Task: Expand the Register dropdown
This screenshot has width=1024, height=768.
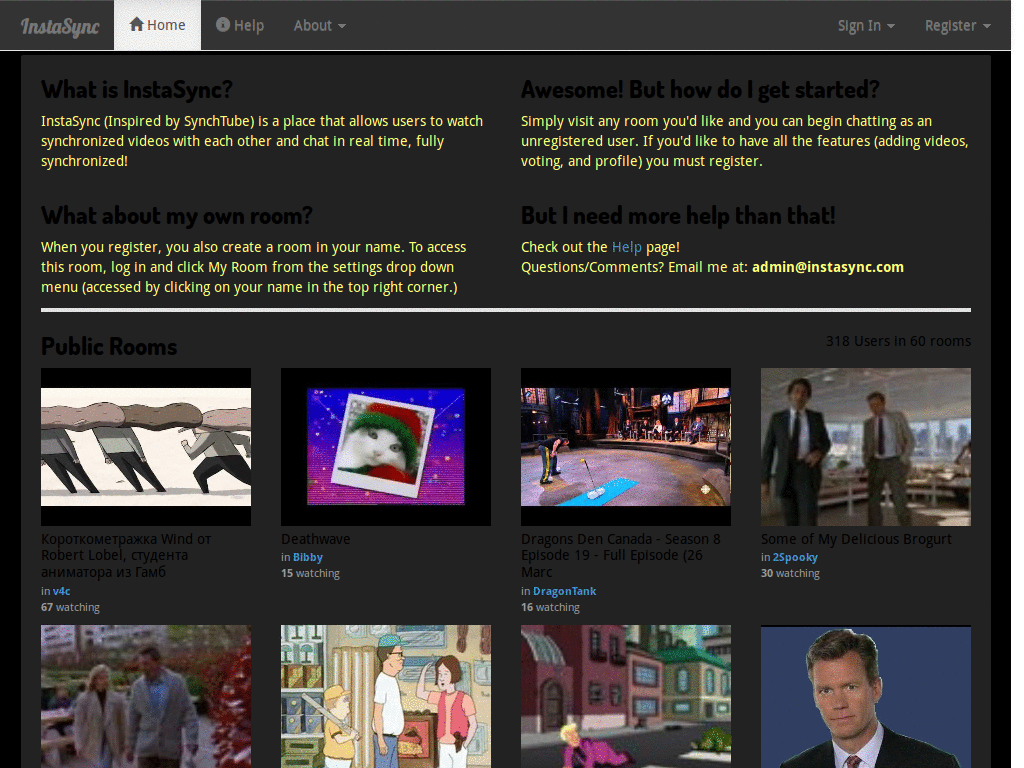Action: 957,26
